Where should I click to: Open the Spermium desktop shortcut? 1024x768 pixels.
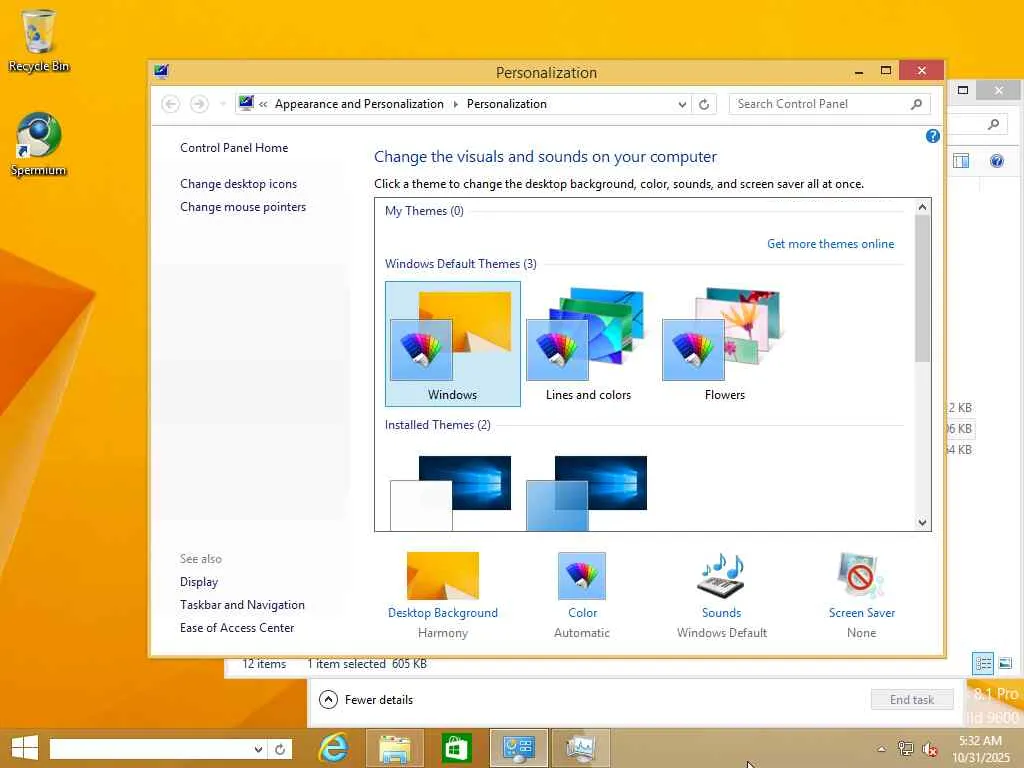(39, 144)
